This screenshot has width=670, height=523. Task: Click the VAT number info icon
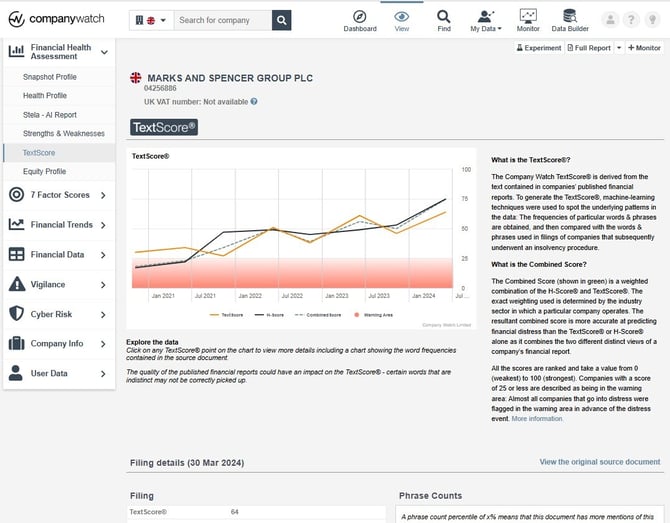click(x=254, y=102)
